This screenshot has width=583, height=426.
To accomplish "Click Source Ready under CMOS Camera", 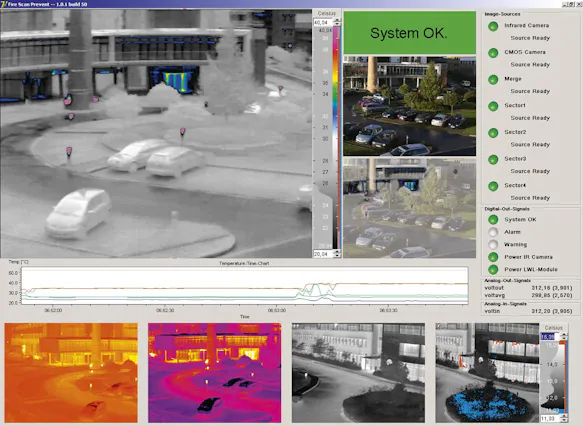I will (530, 65).
